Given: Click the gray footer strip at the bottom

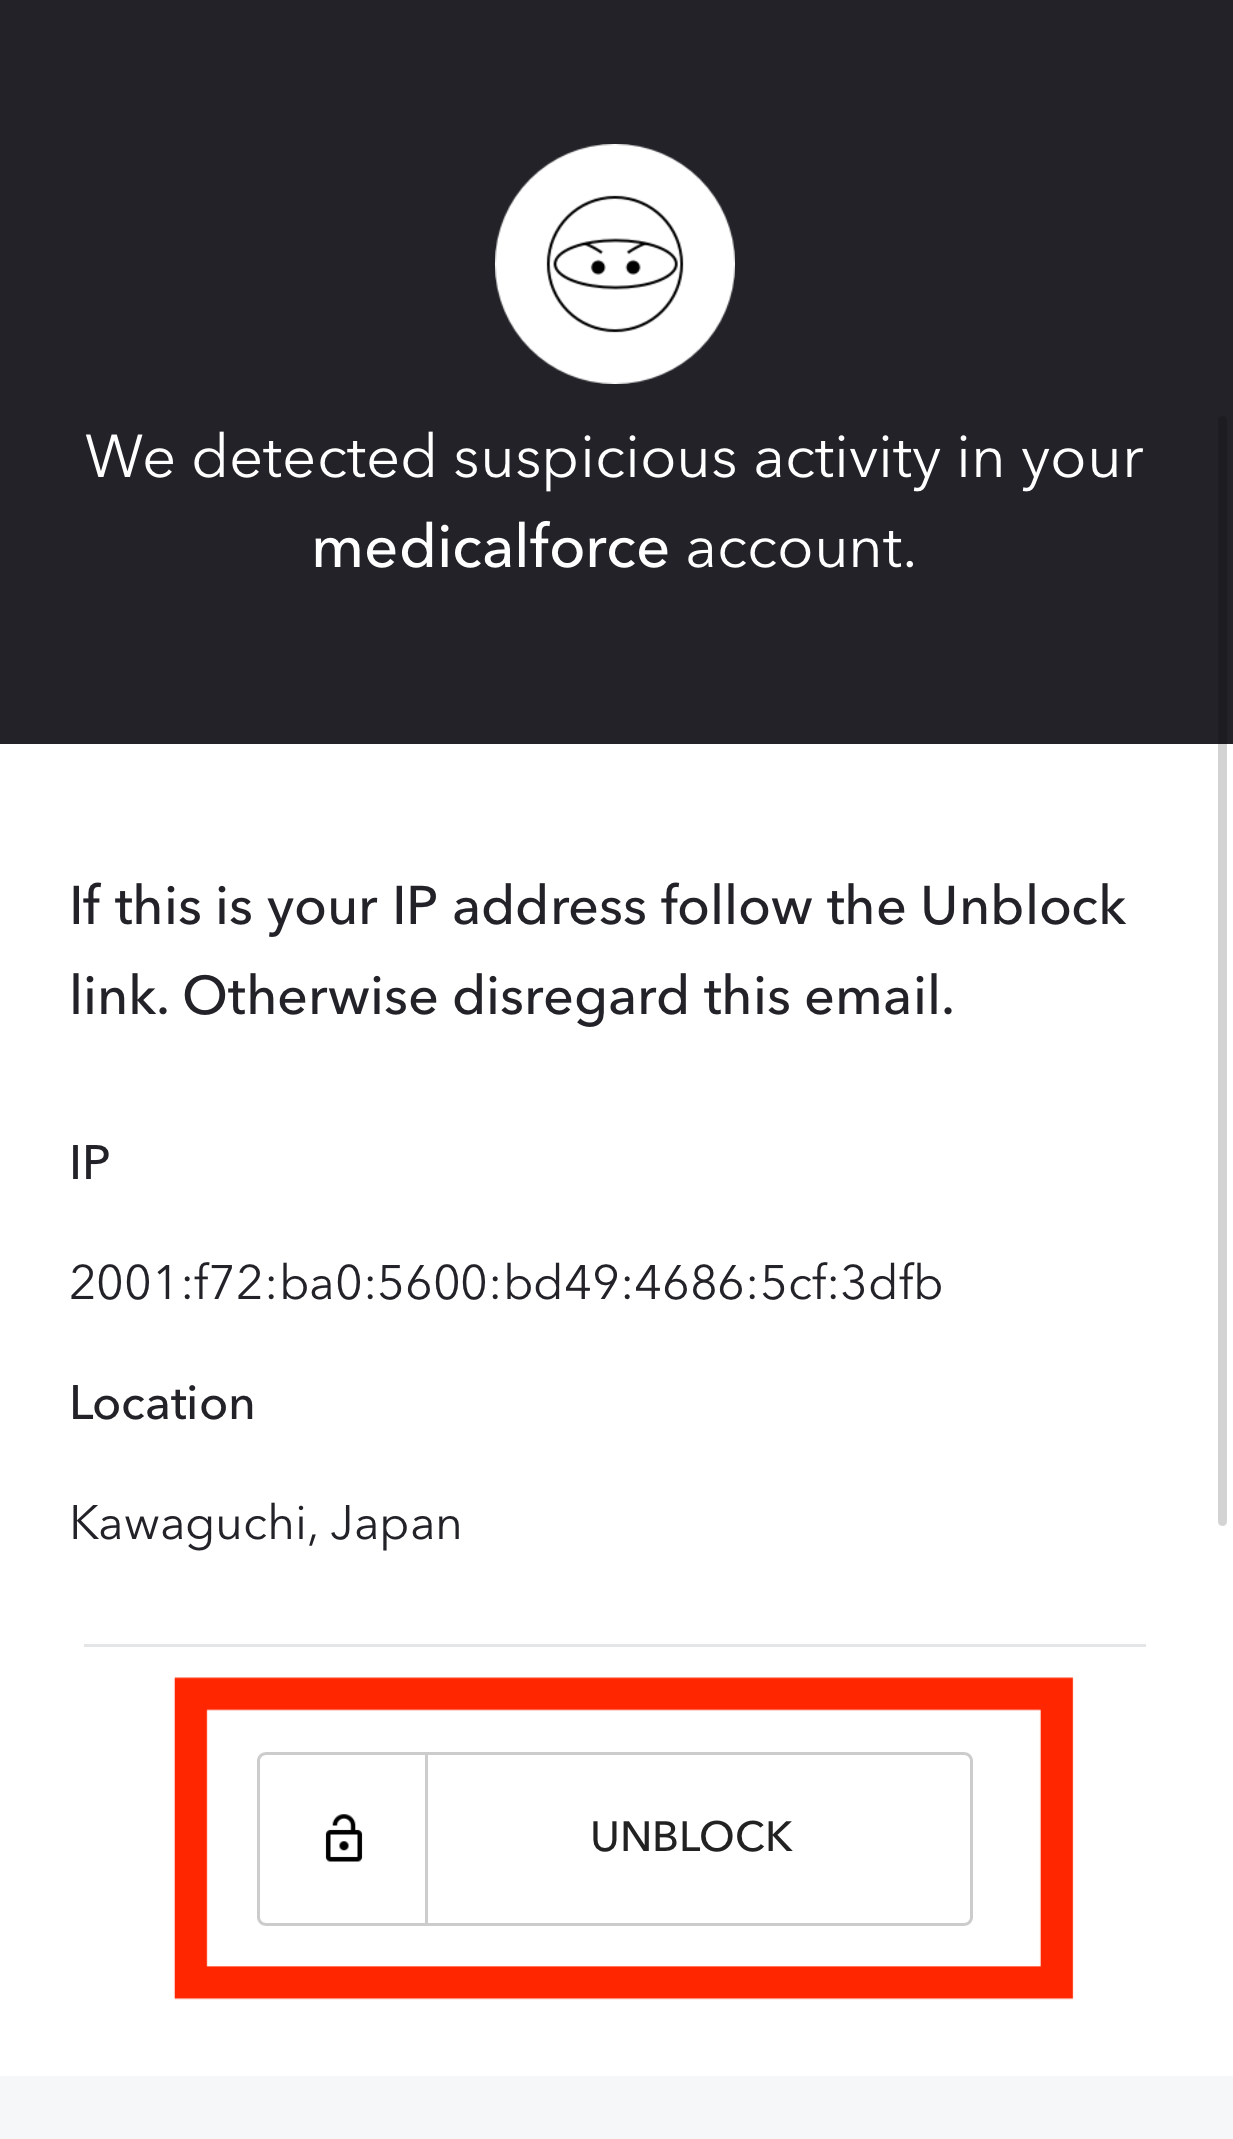Looking at the screenshot, I should pyautogui.click(x=616, y=2107).
